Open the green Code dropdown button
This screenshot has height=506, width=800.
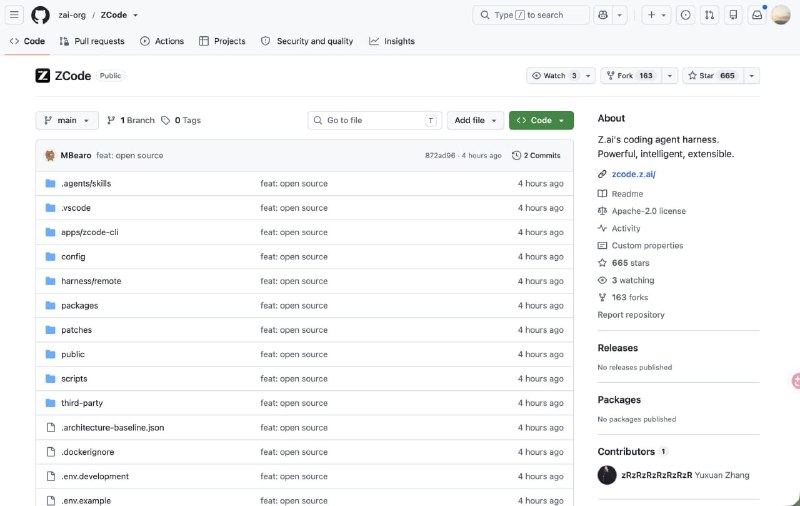click(x=541, y=120)
